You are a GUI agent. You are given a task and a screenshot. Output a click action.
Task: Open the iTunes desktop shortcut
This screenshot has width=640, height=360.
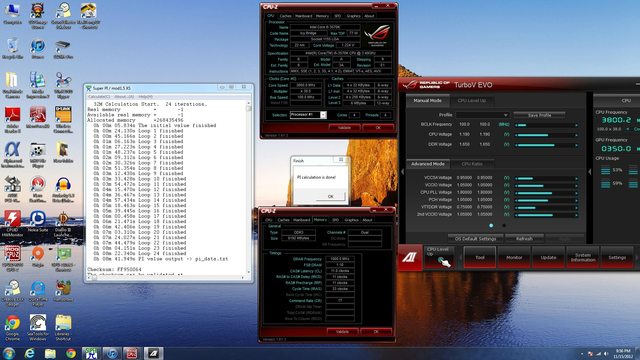[x=38, y=49]
